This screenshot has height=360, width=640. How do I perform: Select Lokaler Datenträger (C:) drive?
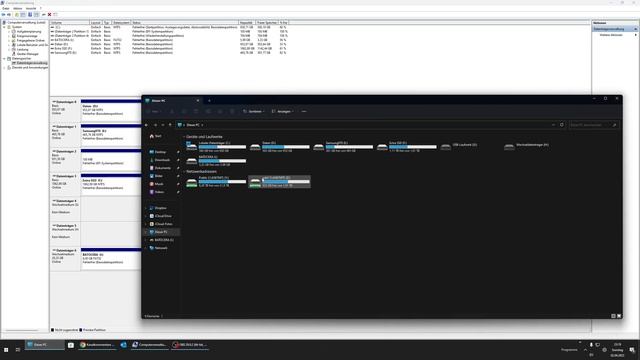pos(216,147)
